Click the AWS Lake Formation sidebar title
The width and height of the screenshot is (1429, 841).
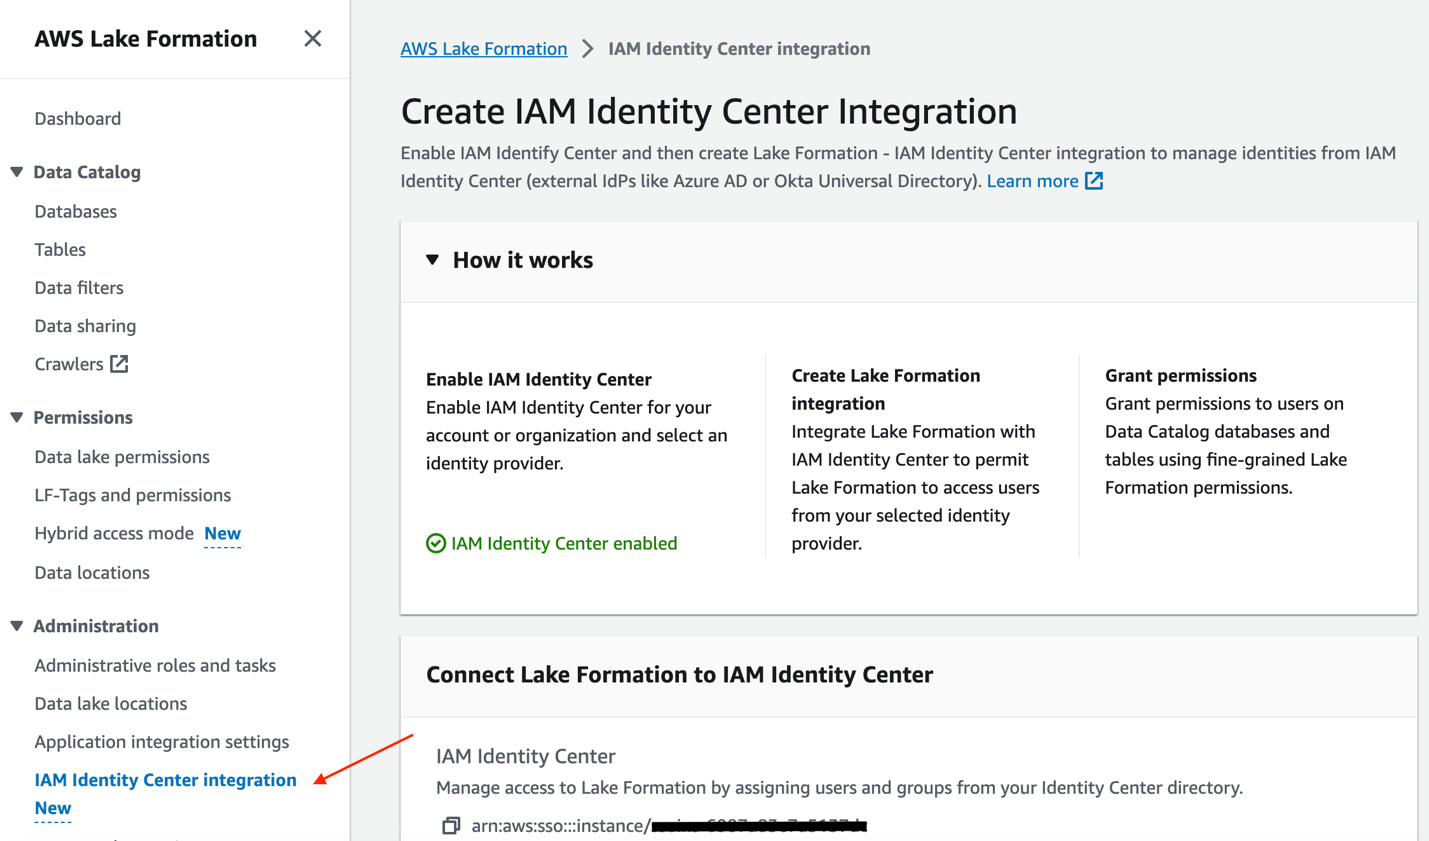click(x=146, y=39)
